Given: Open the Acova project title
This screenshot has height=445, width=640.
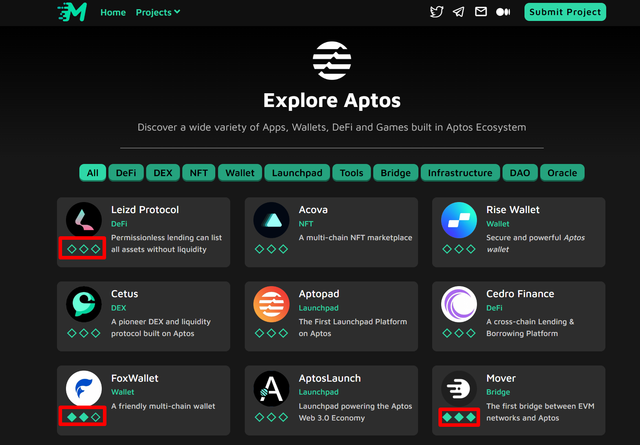Looking at the screenshot, I should point(313,210).
